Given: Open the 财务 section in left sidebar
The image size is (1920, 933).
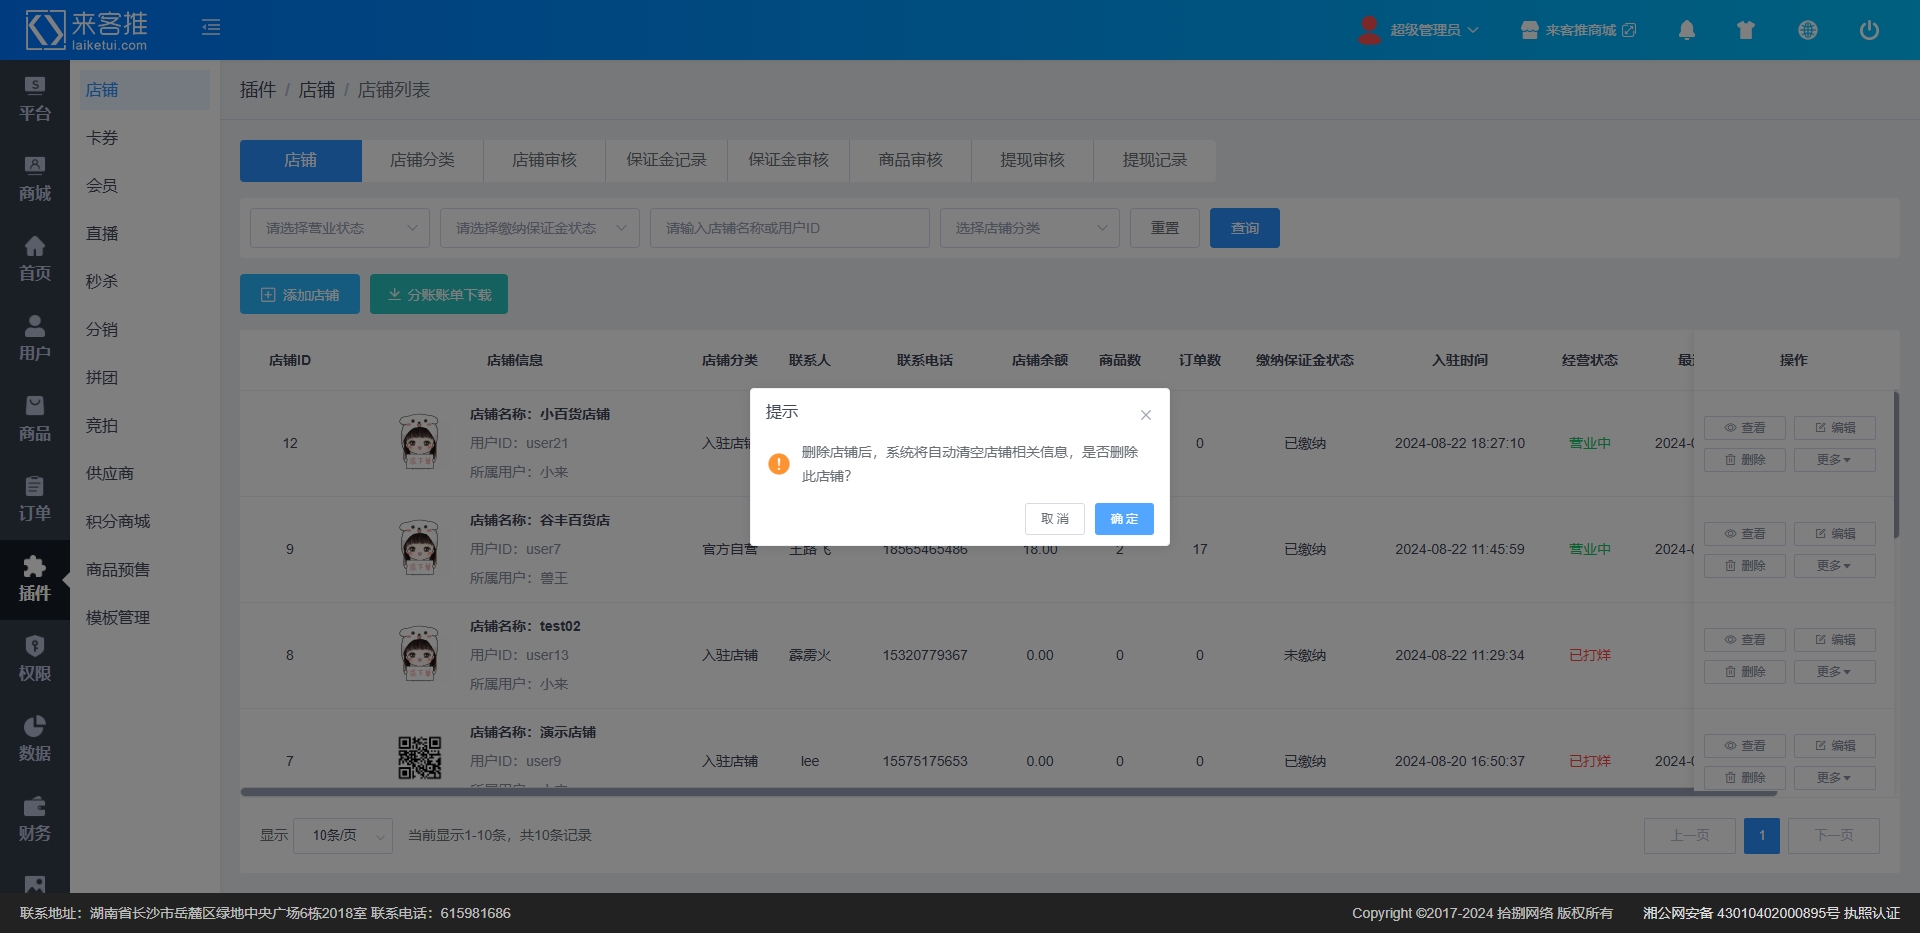Looking at the screenshot, I should coord(35,819).
